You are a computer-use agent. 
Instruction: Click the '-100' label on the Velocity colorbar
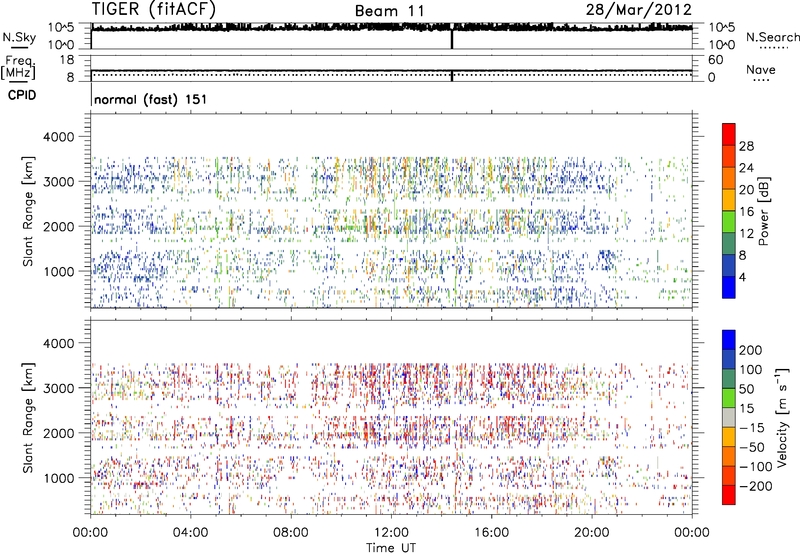pos(755,467)
